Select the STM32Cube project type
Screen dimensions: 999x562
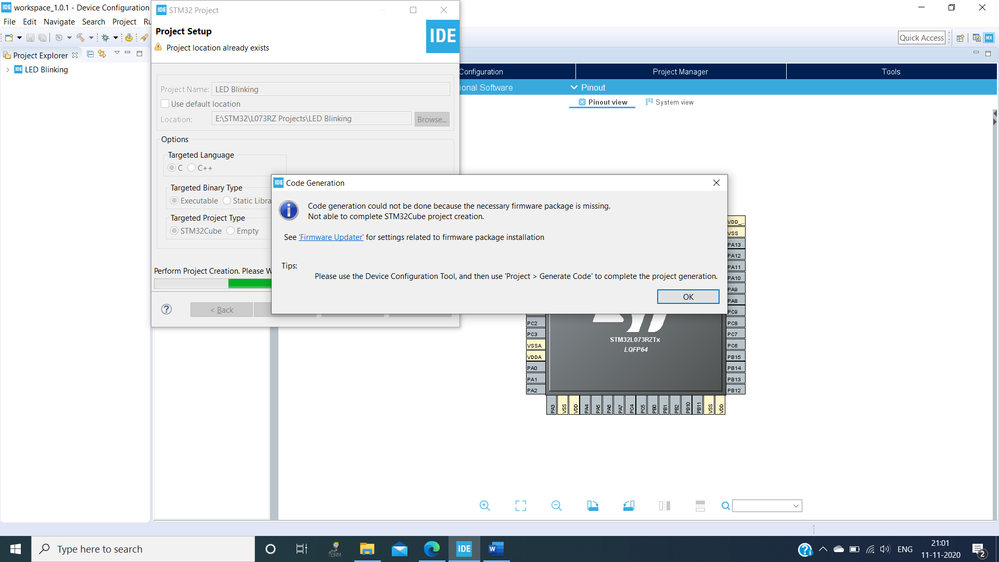point(174,231)
